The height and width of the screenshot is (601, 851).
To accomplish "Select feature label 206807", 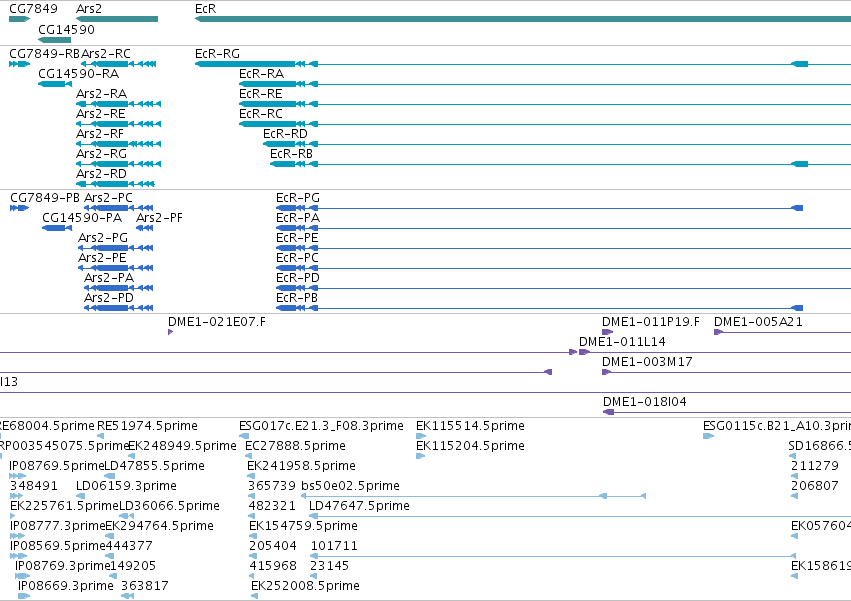I will pos(815,487).
